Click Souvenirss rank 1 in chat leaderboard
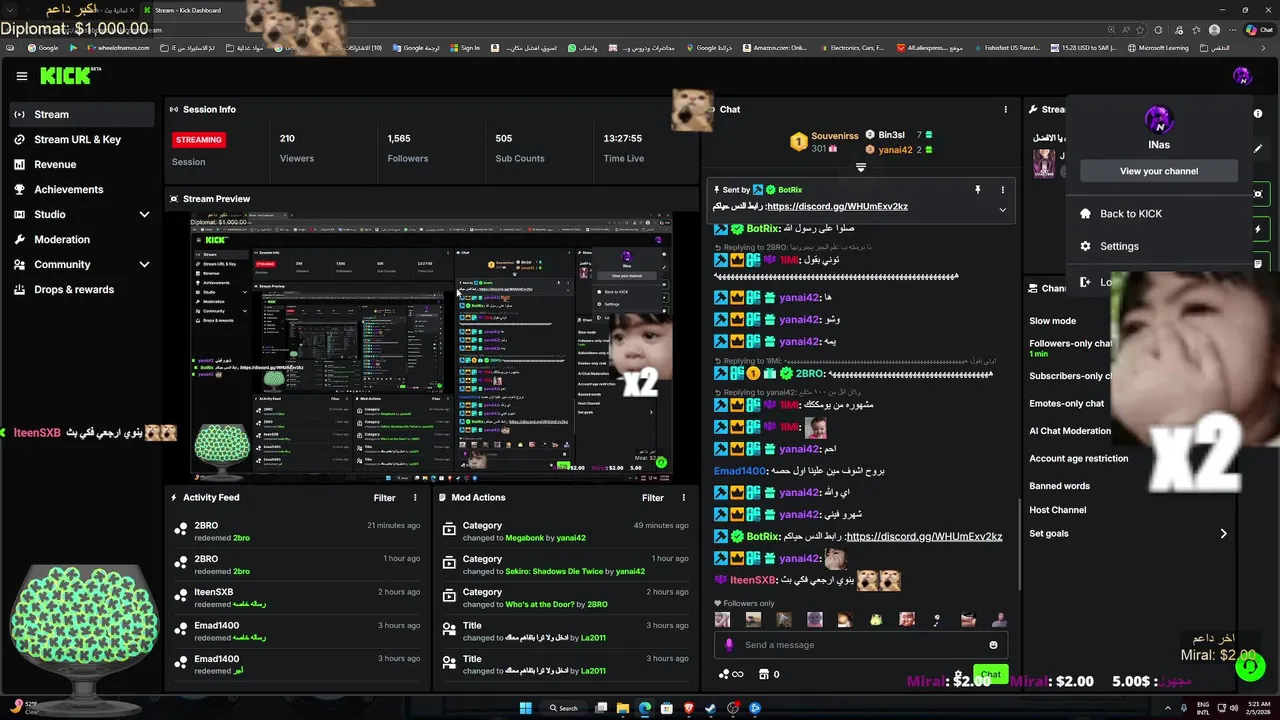The image size is (1280, 720). pyautogui.click(x=825, y=141)
